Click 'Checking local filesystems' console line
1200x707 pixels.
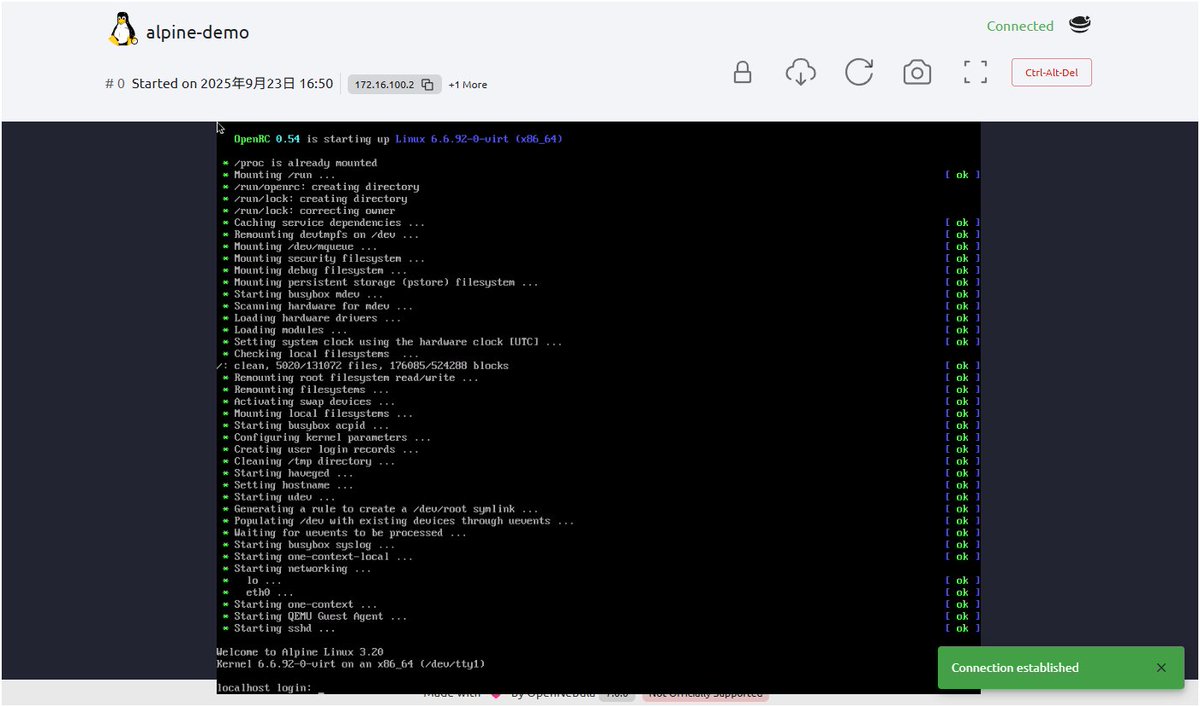(326, 354)
